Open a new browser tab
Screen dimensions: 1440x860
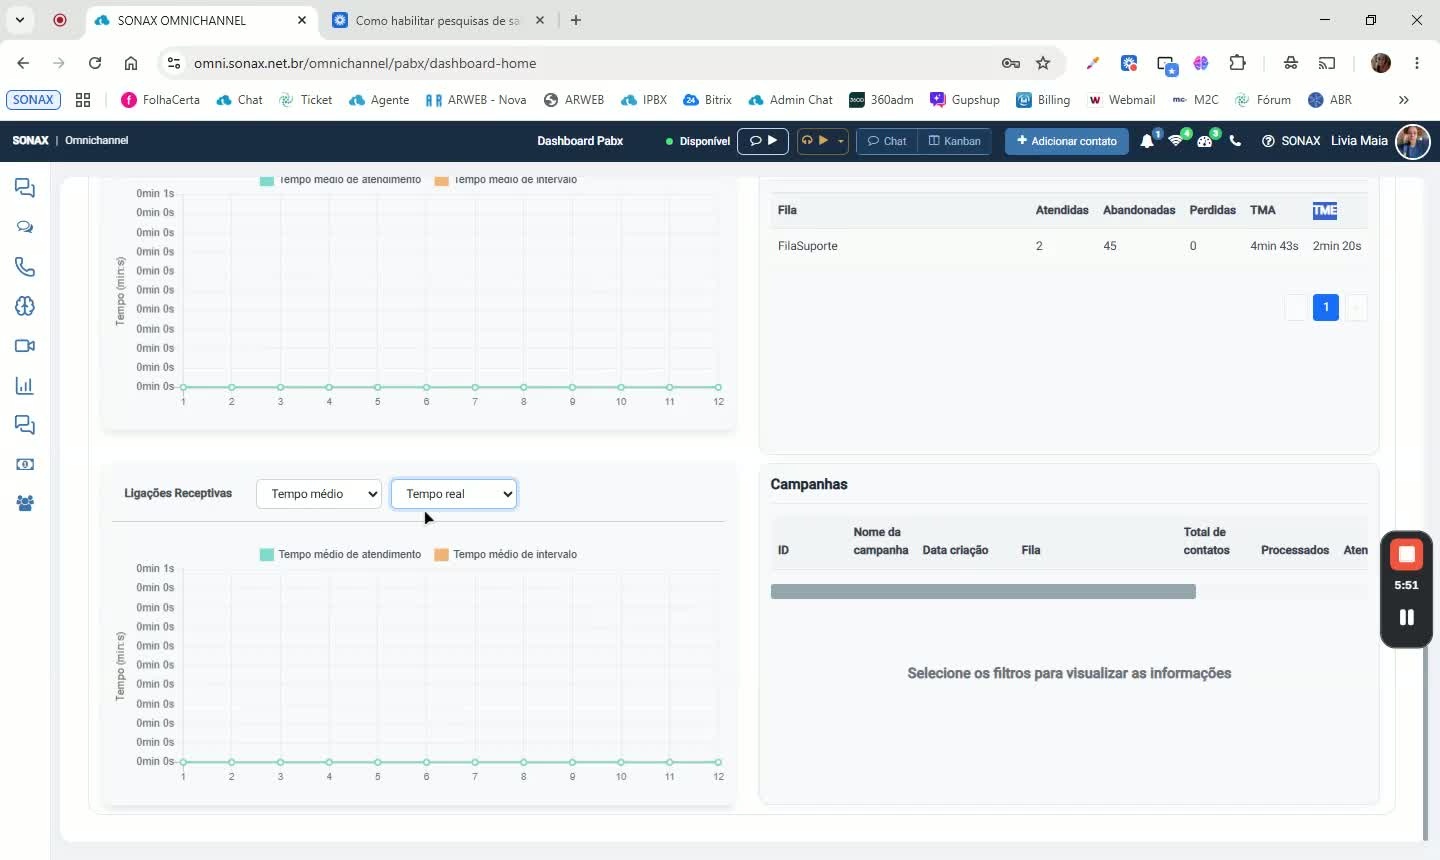[x=576, y=20]
